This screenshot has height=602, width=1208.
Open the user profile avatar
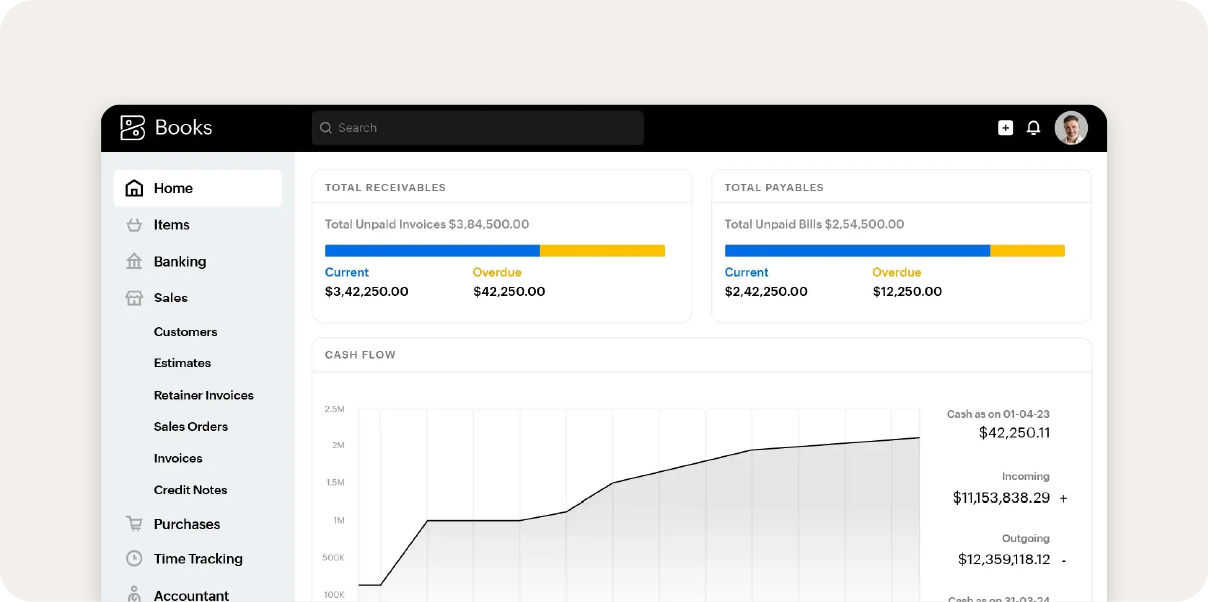tap(1070, 127)
